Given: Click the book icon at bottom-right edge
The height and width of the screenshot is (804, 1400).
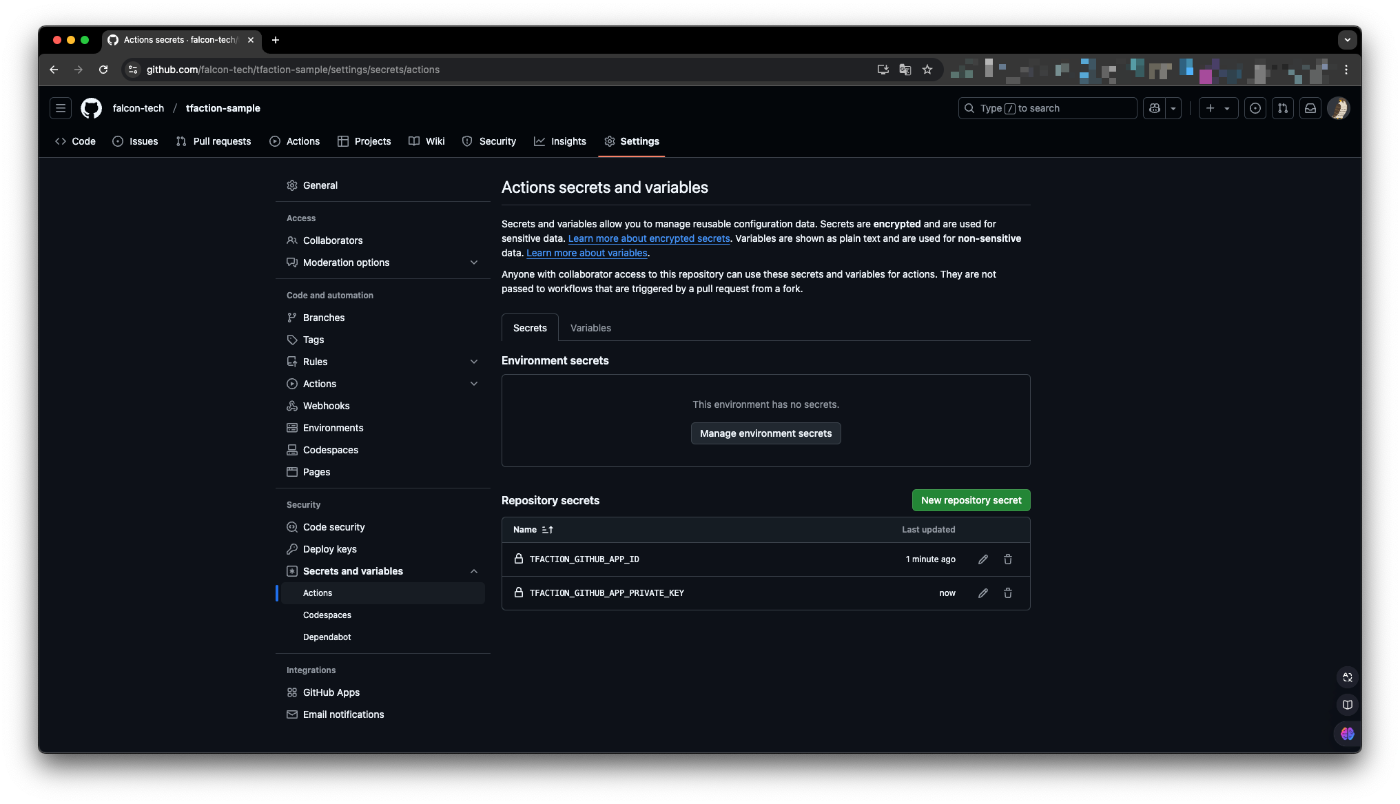Looking at the screenshot, I should click(x=1347, y=705).
